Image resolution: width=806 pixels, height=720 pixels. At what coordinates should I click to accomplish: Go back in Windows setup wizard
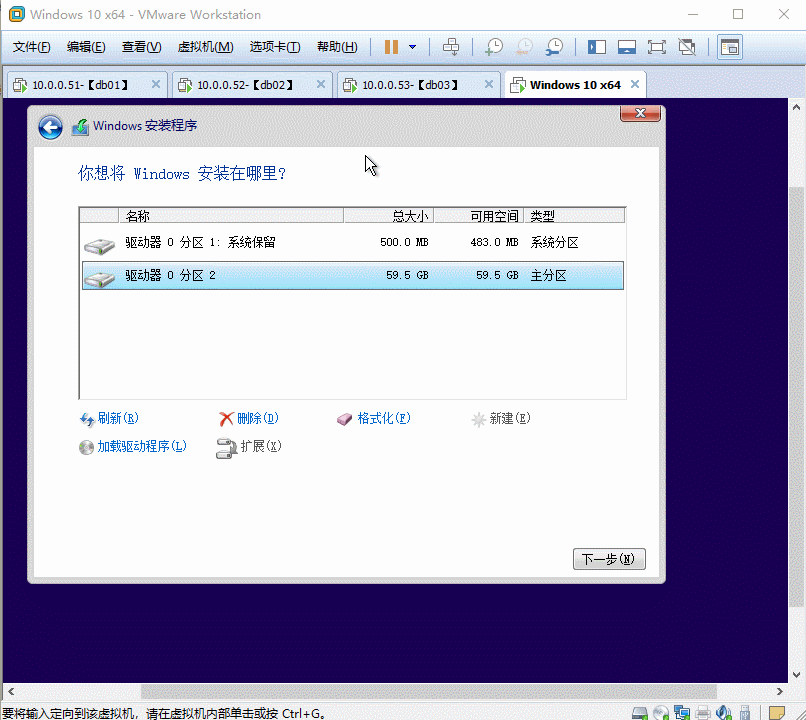[x=50, y=127]
